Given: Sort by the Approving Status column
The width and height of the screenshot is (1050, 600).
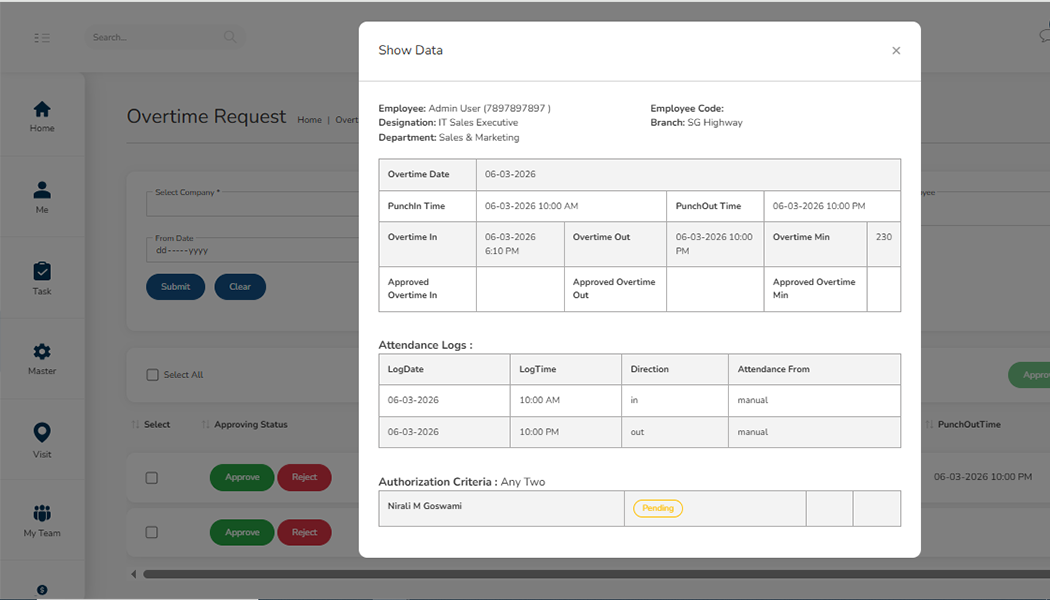Looking at the screenshot, I should (250, 425).
